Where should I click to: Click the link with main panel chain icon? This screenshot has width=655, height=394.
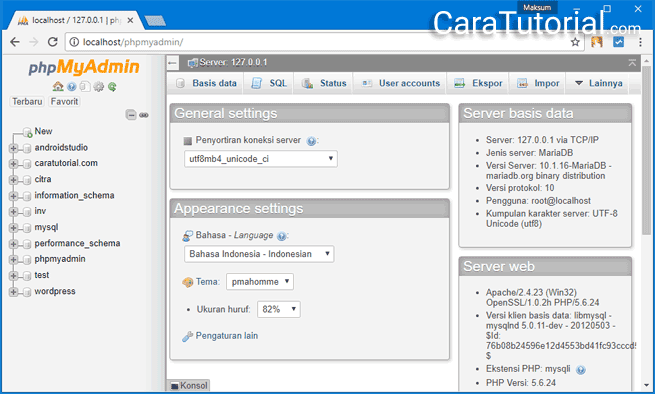[144, 115]
